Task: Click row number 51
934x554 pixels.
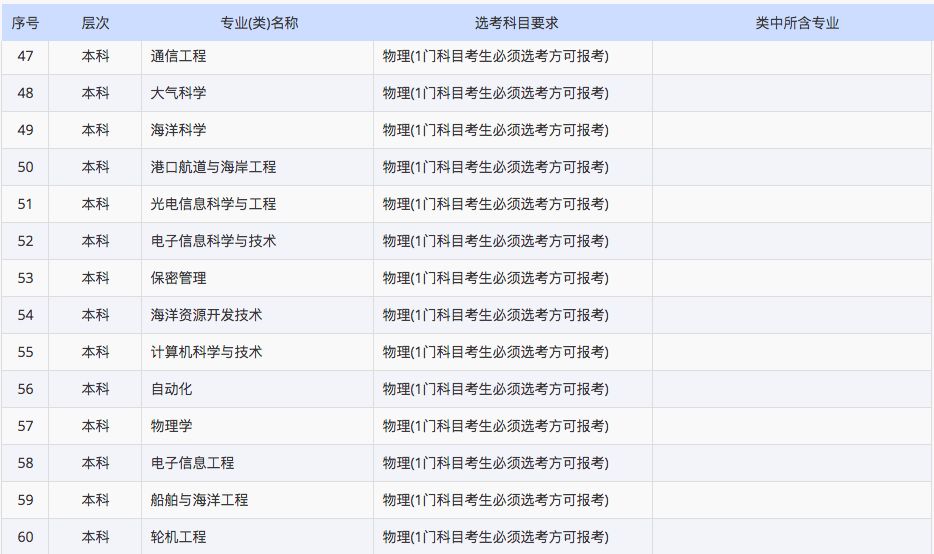Action: pyautogui.click(x=25, y=204)
